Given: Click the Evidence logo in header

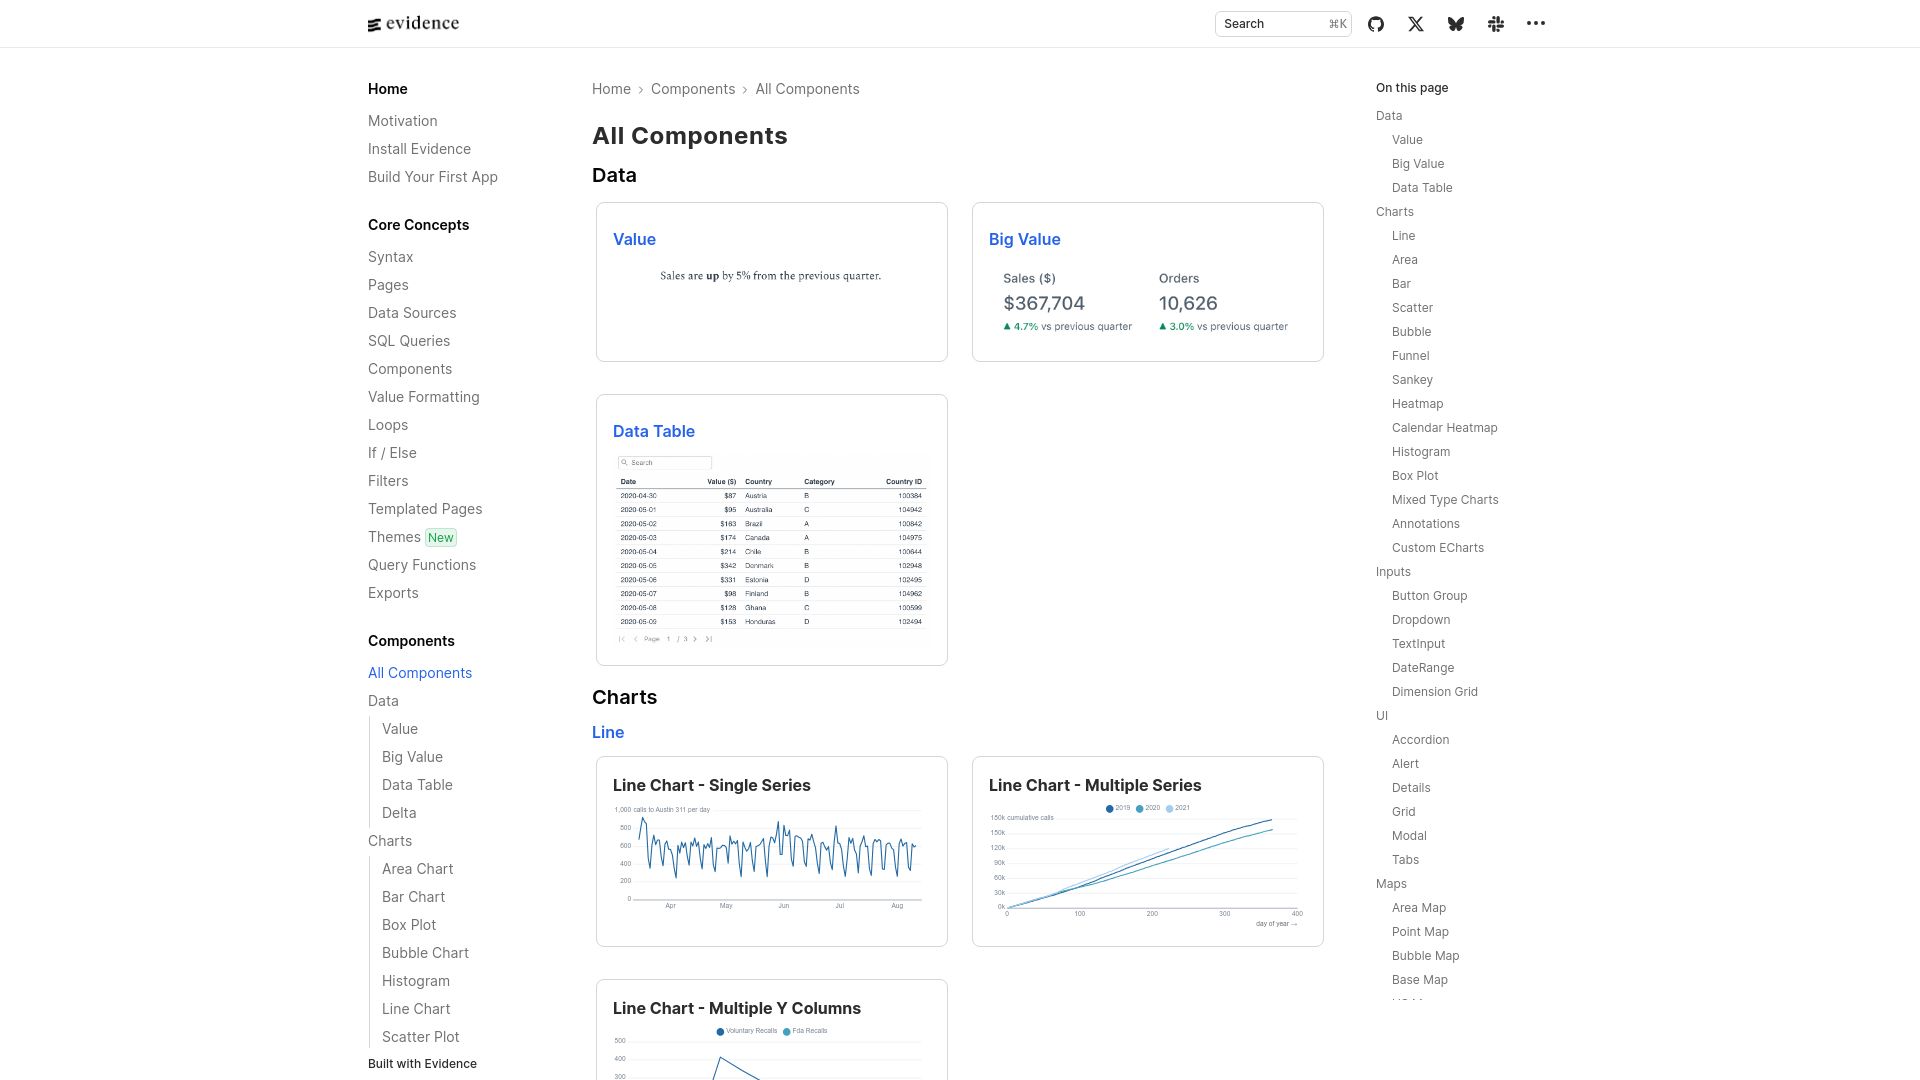Looking at the screenshot, I should (413, 24).
